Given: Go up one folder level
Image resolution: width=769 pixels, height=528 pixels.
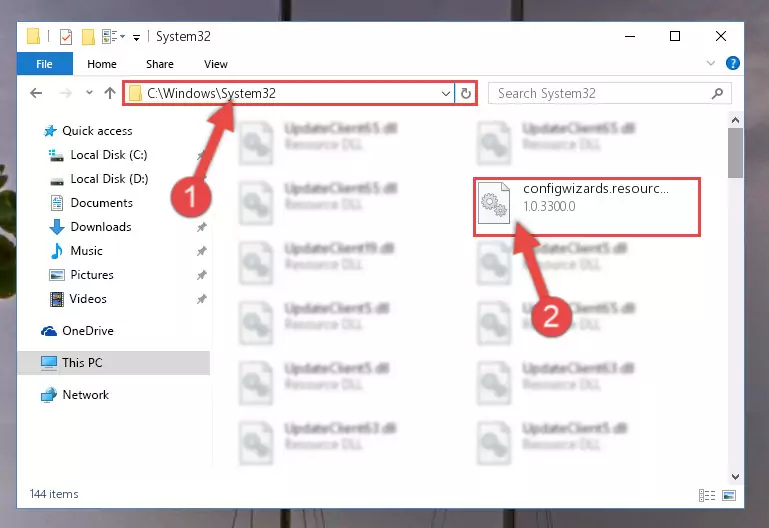Looking at the screenshot, I should pyautogui.click(x=110, y=93).
